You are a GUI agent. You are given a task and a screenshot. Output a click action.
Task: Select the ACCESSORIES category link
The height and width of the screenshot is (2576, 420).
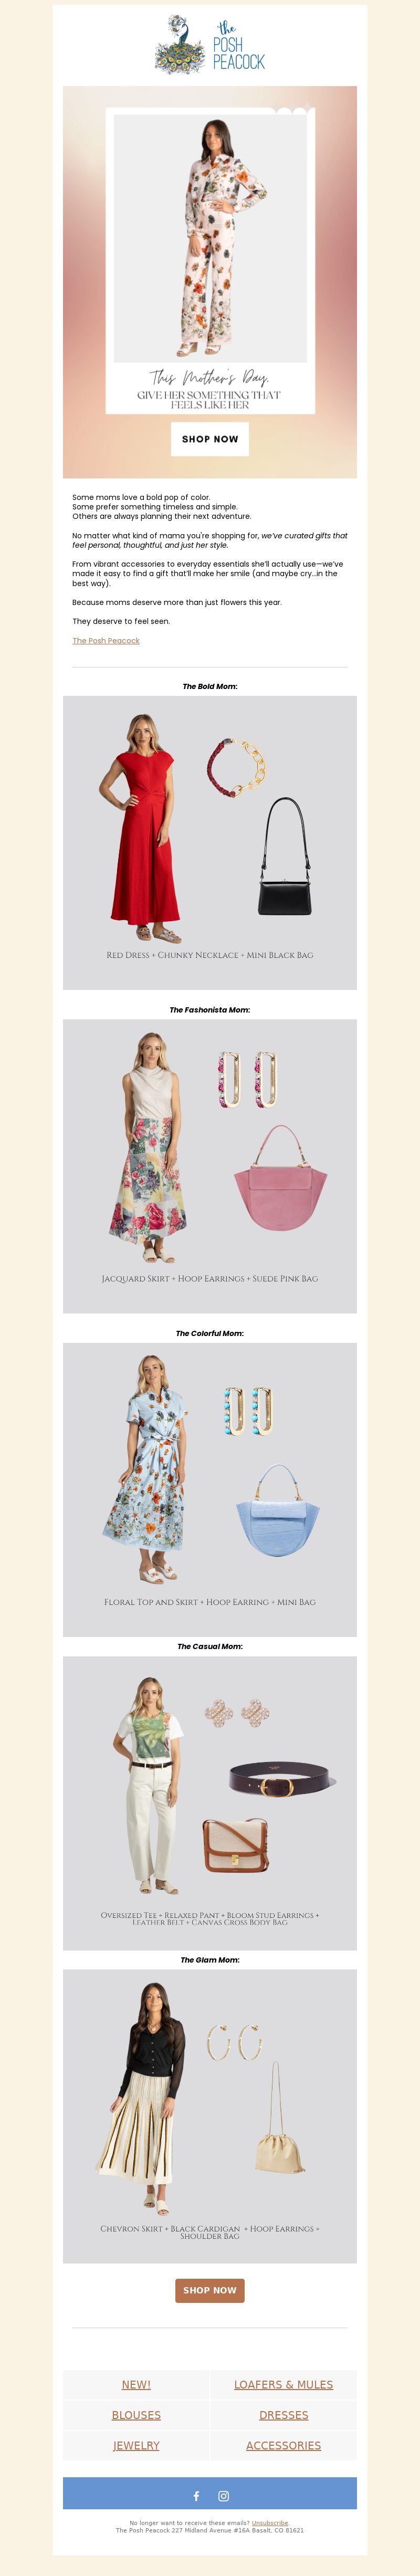283,2444
